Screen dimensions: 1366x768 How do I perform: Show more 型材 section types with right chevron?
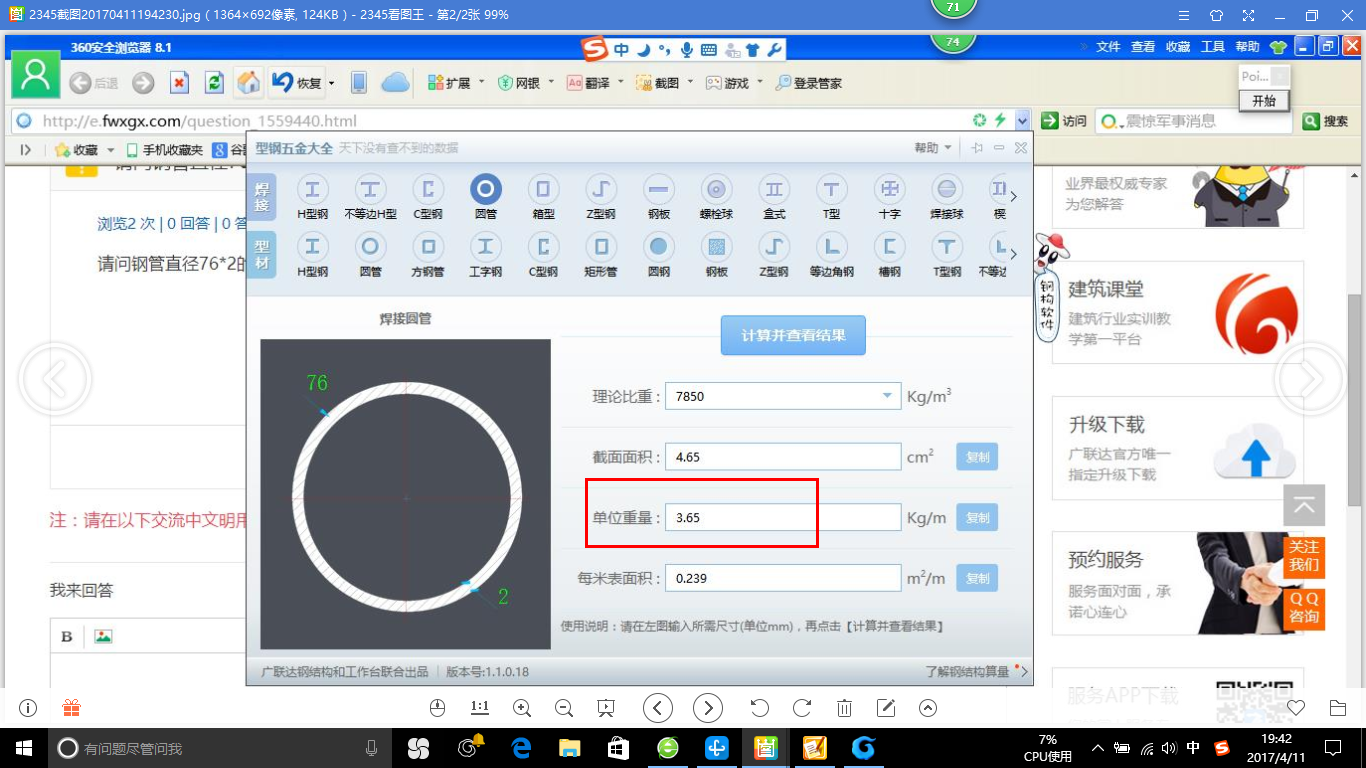click(1013, 254)
